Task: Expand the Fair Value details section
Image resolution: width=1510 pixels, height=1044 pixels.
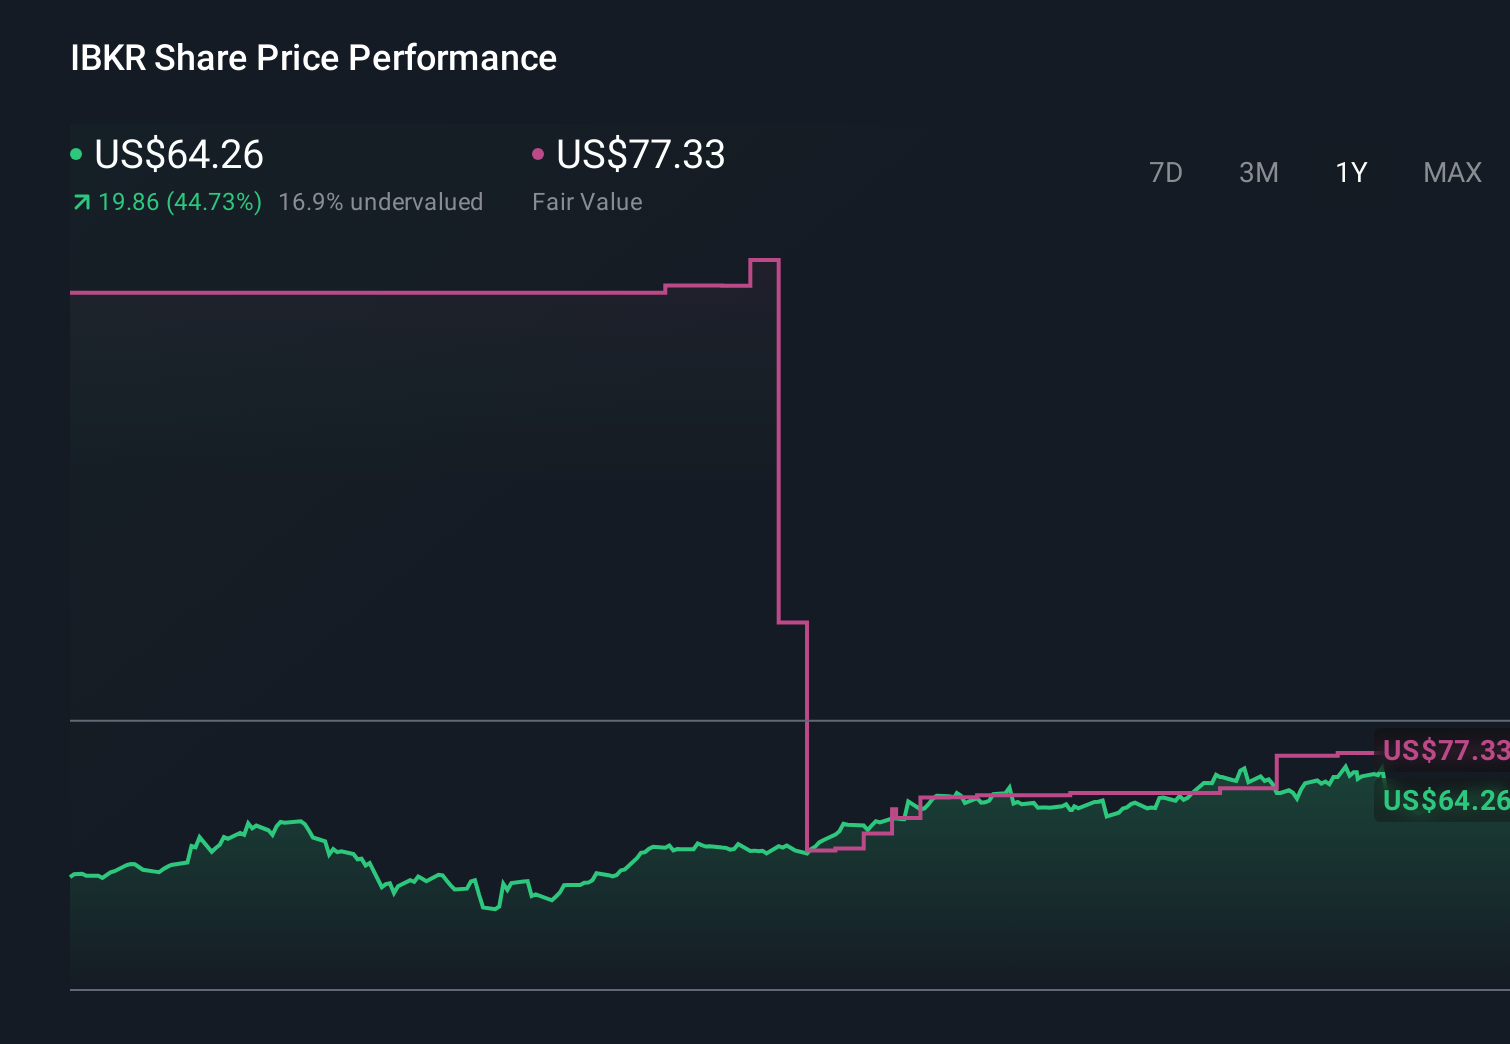Action: (588, 201)
